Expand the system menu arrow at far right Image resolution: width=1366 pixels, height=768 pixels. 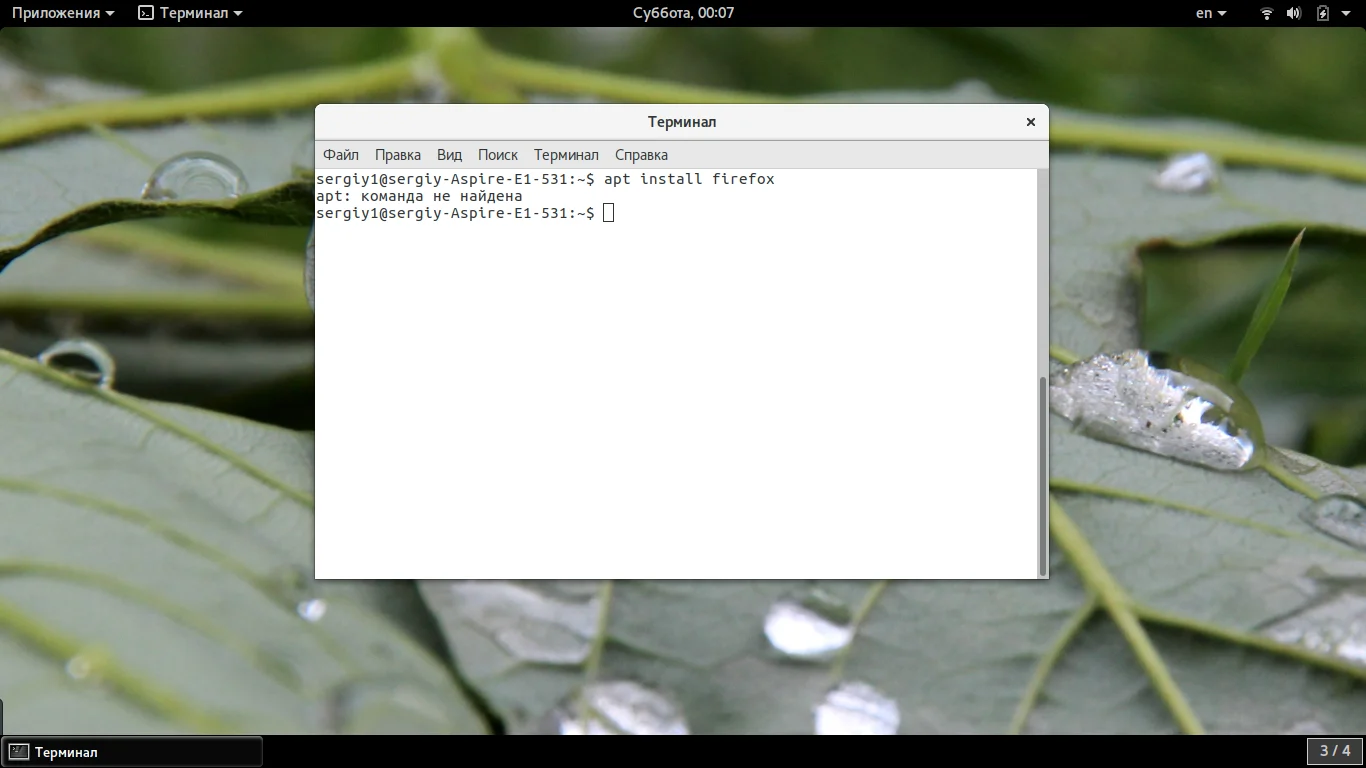[x=1347, y=13]
